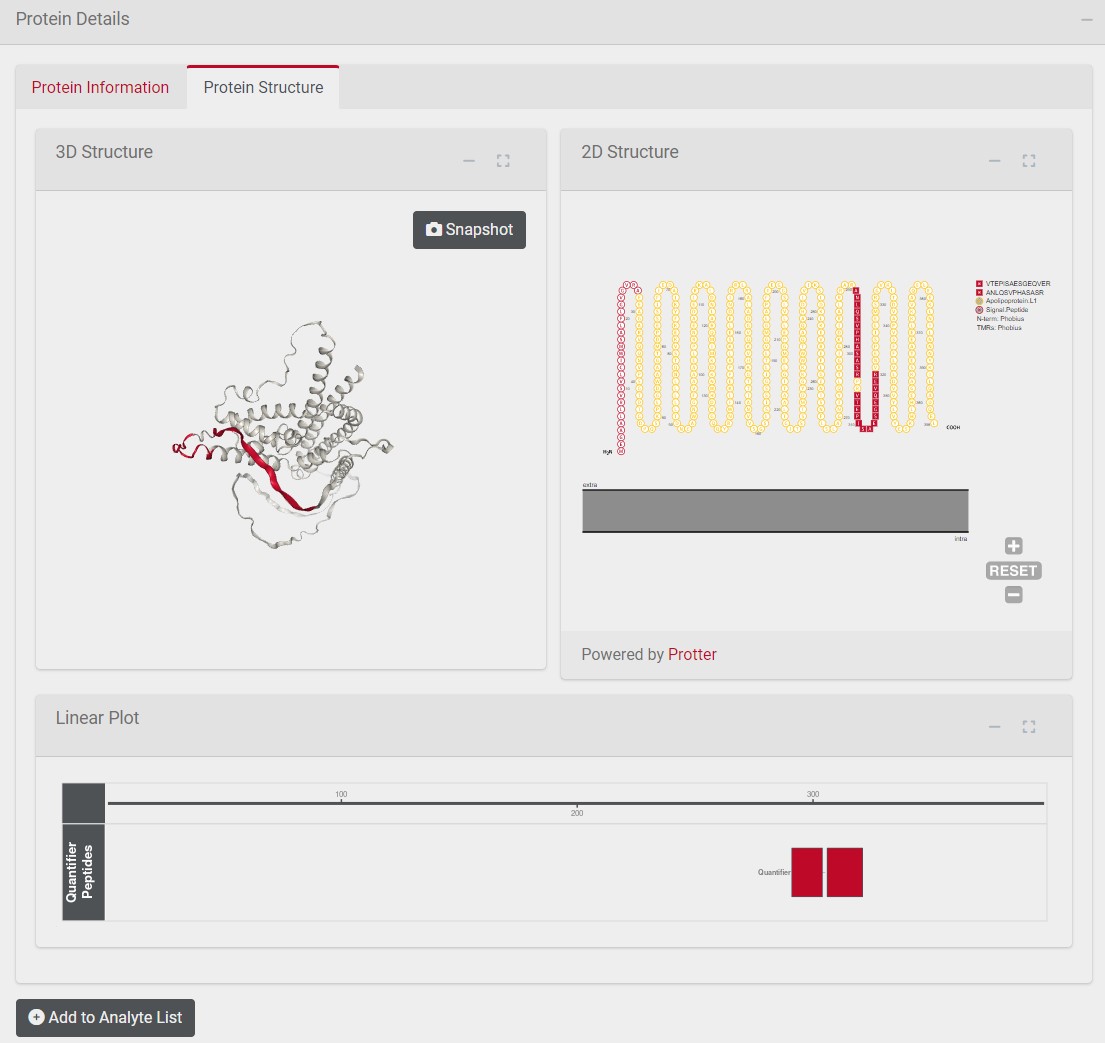1105x1043 pixels.
Task: Open the Protter website link
Action: (x=692, y=654)
